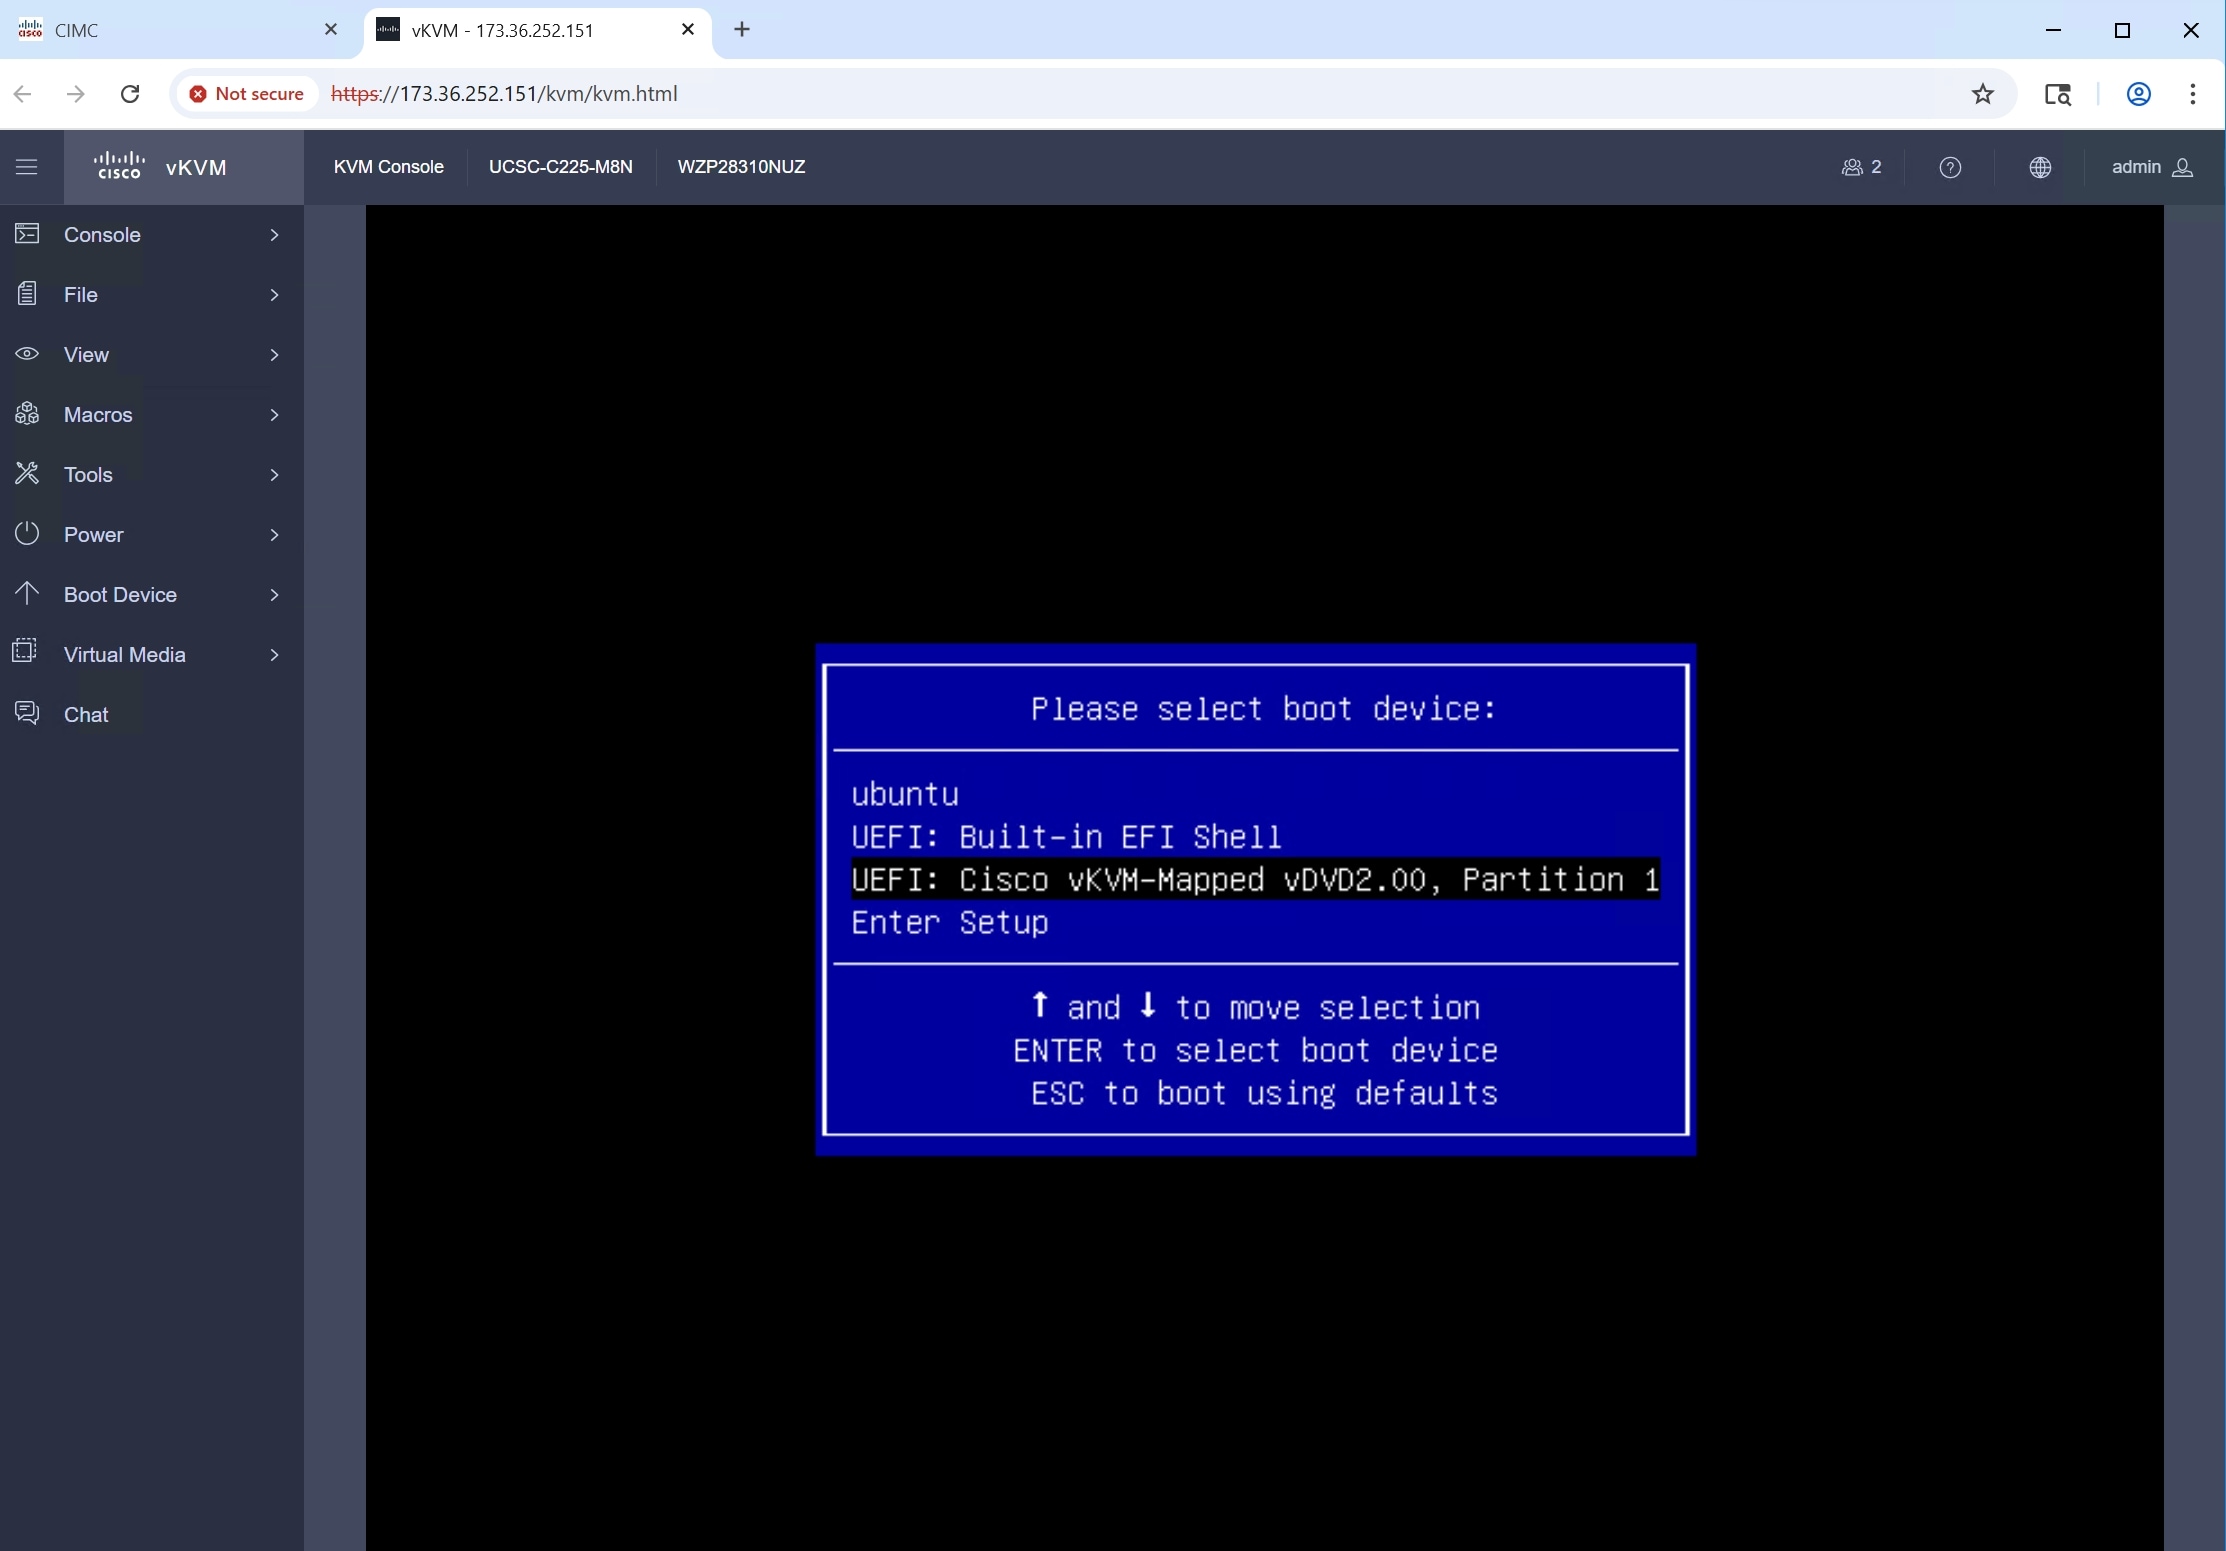
Task: Open the help question mark icon
Action: (x=1950, y=167)
